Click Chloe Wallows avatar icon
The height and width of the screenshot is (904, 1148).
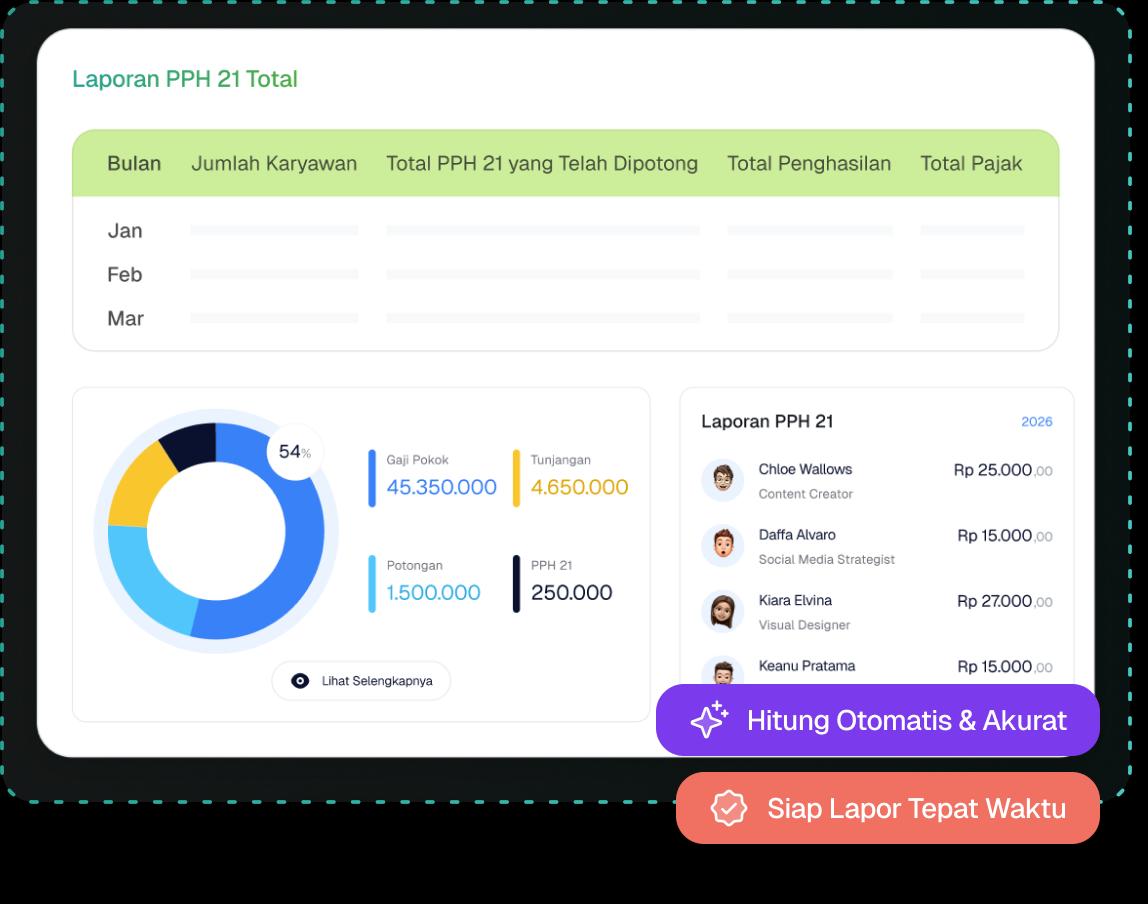click(722, 480)
